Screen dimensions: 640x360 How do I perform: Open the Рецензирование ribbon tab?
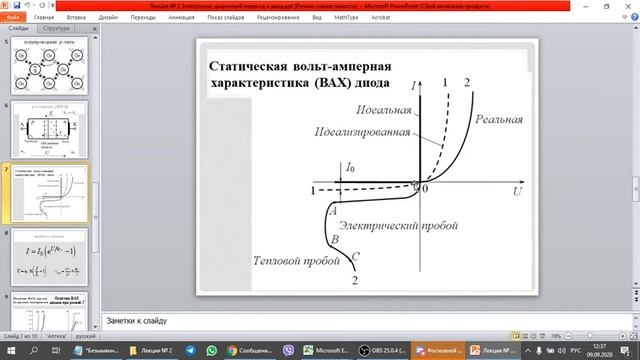[x=278, y=18]
